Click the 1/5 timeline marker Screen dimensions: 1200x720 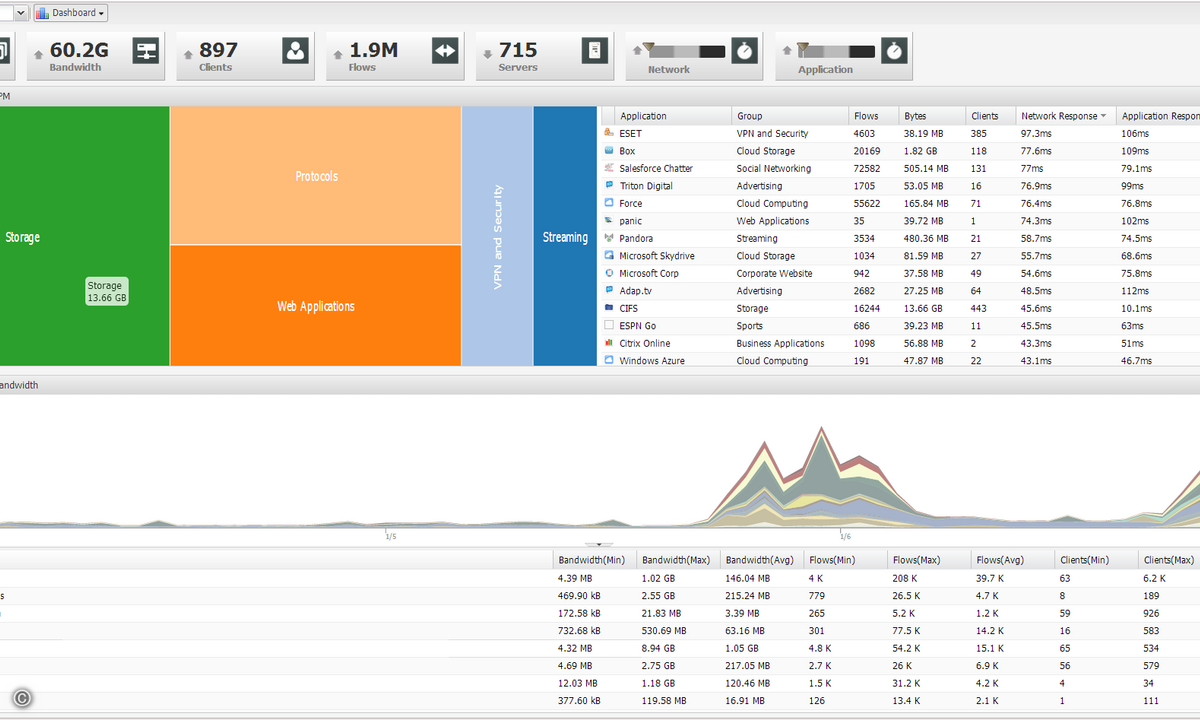pos(391,536)
